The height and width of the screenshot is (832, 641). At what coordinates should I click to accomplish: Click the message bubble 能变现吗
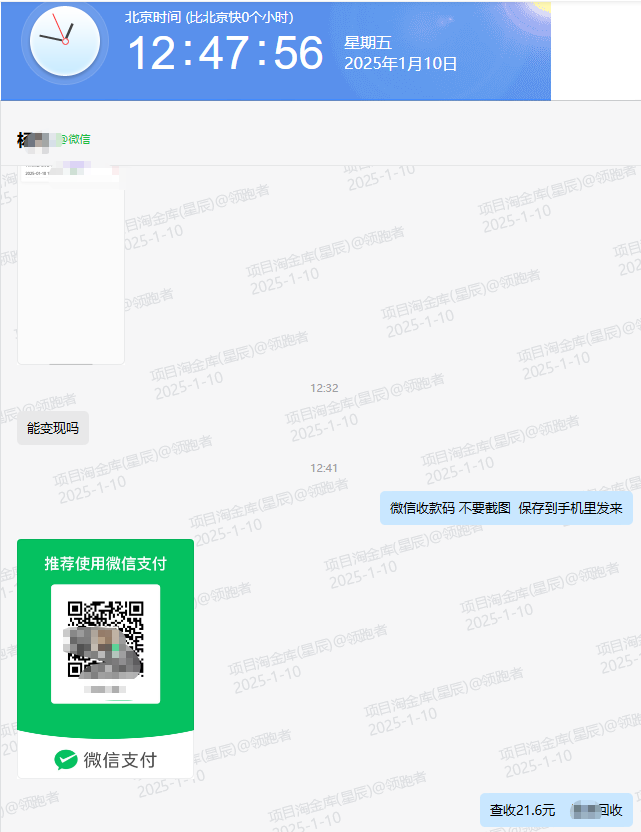(53, 428)
